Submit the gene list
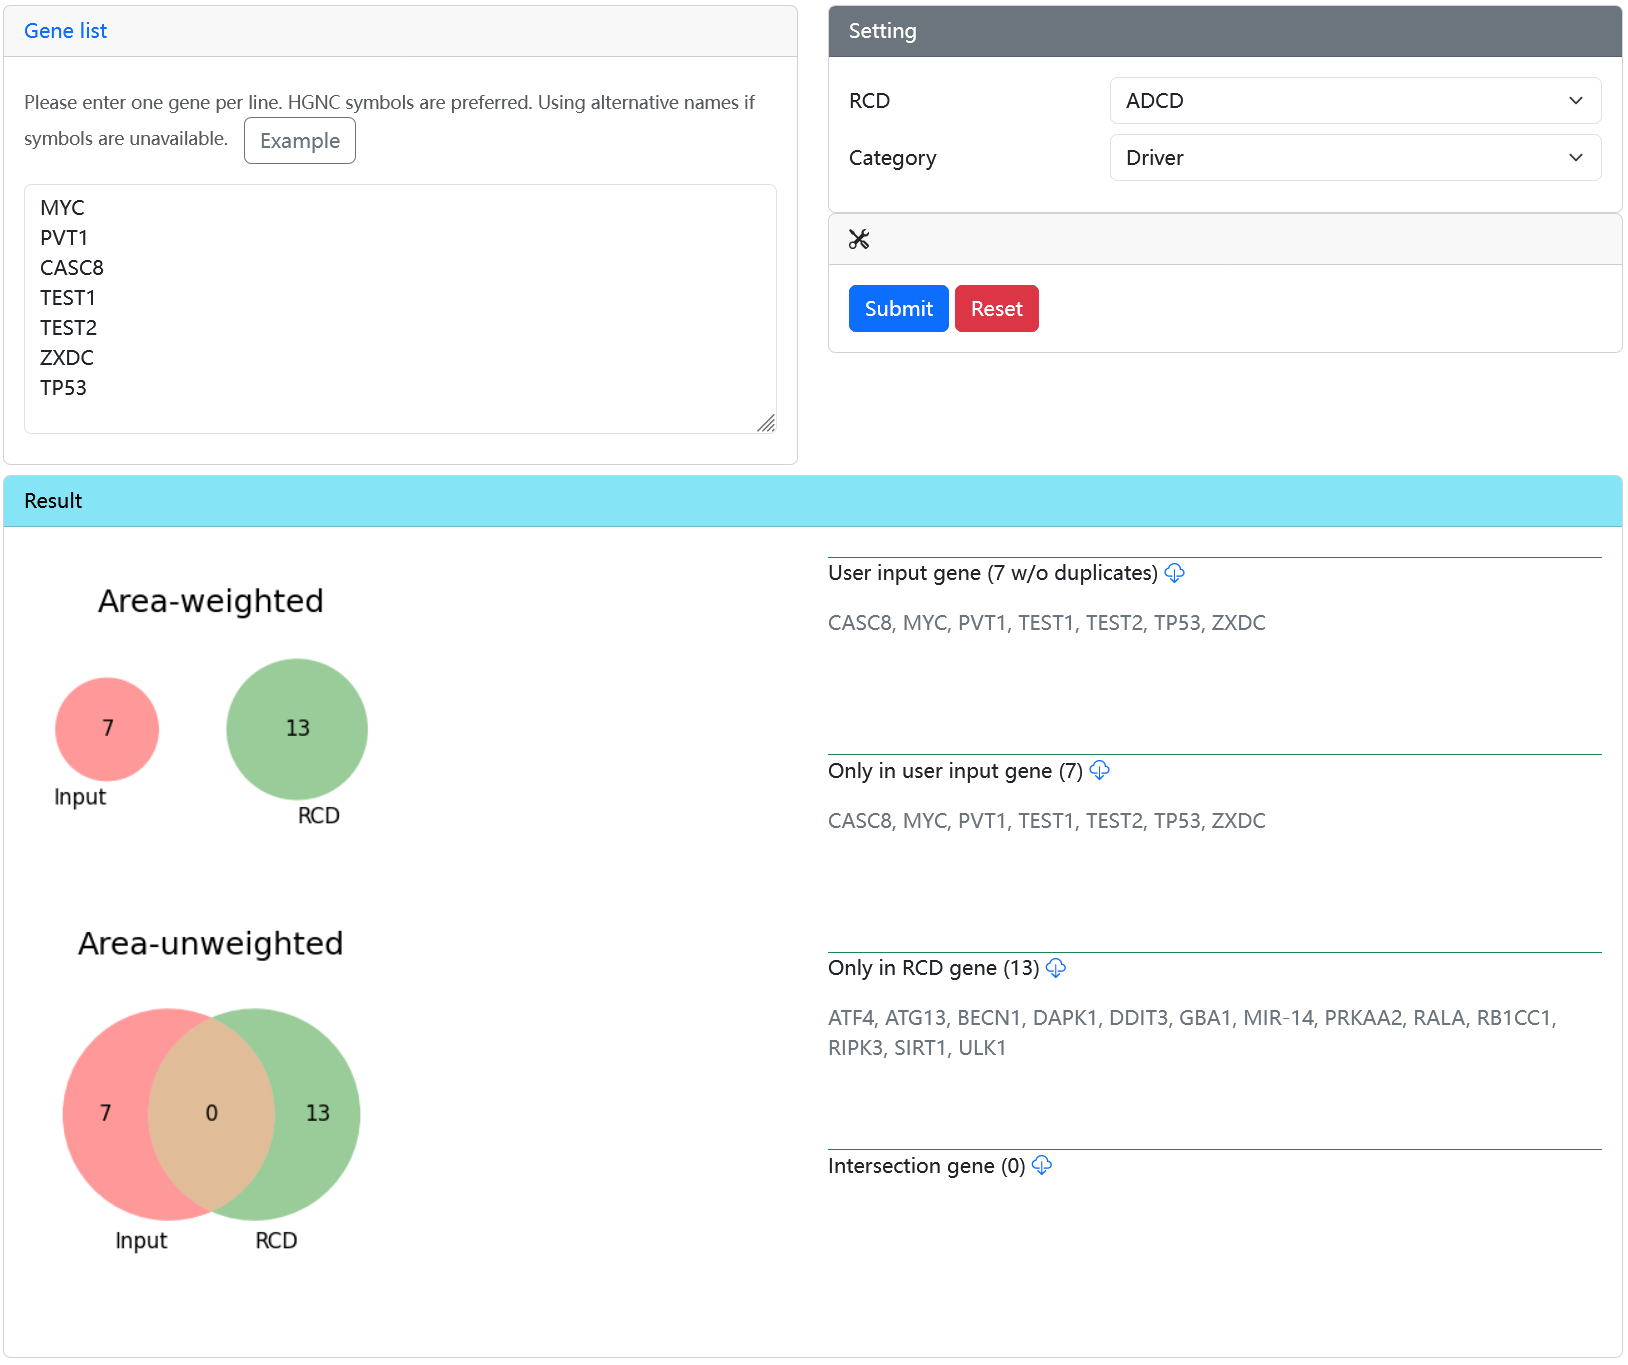Screen dimensions: 1628x1365 [x=898, y=309]
